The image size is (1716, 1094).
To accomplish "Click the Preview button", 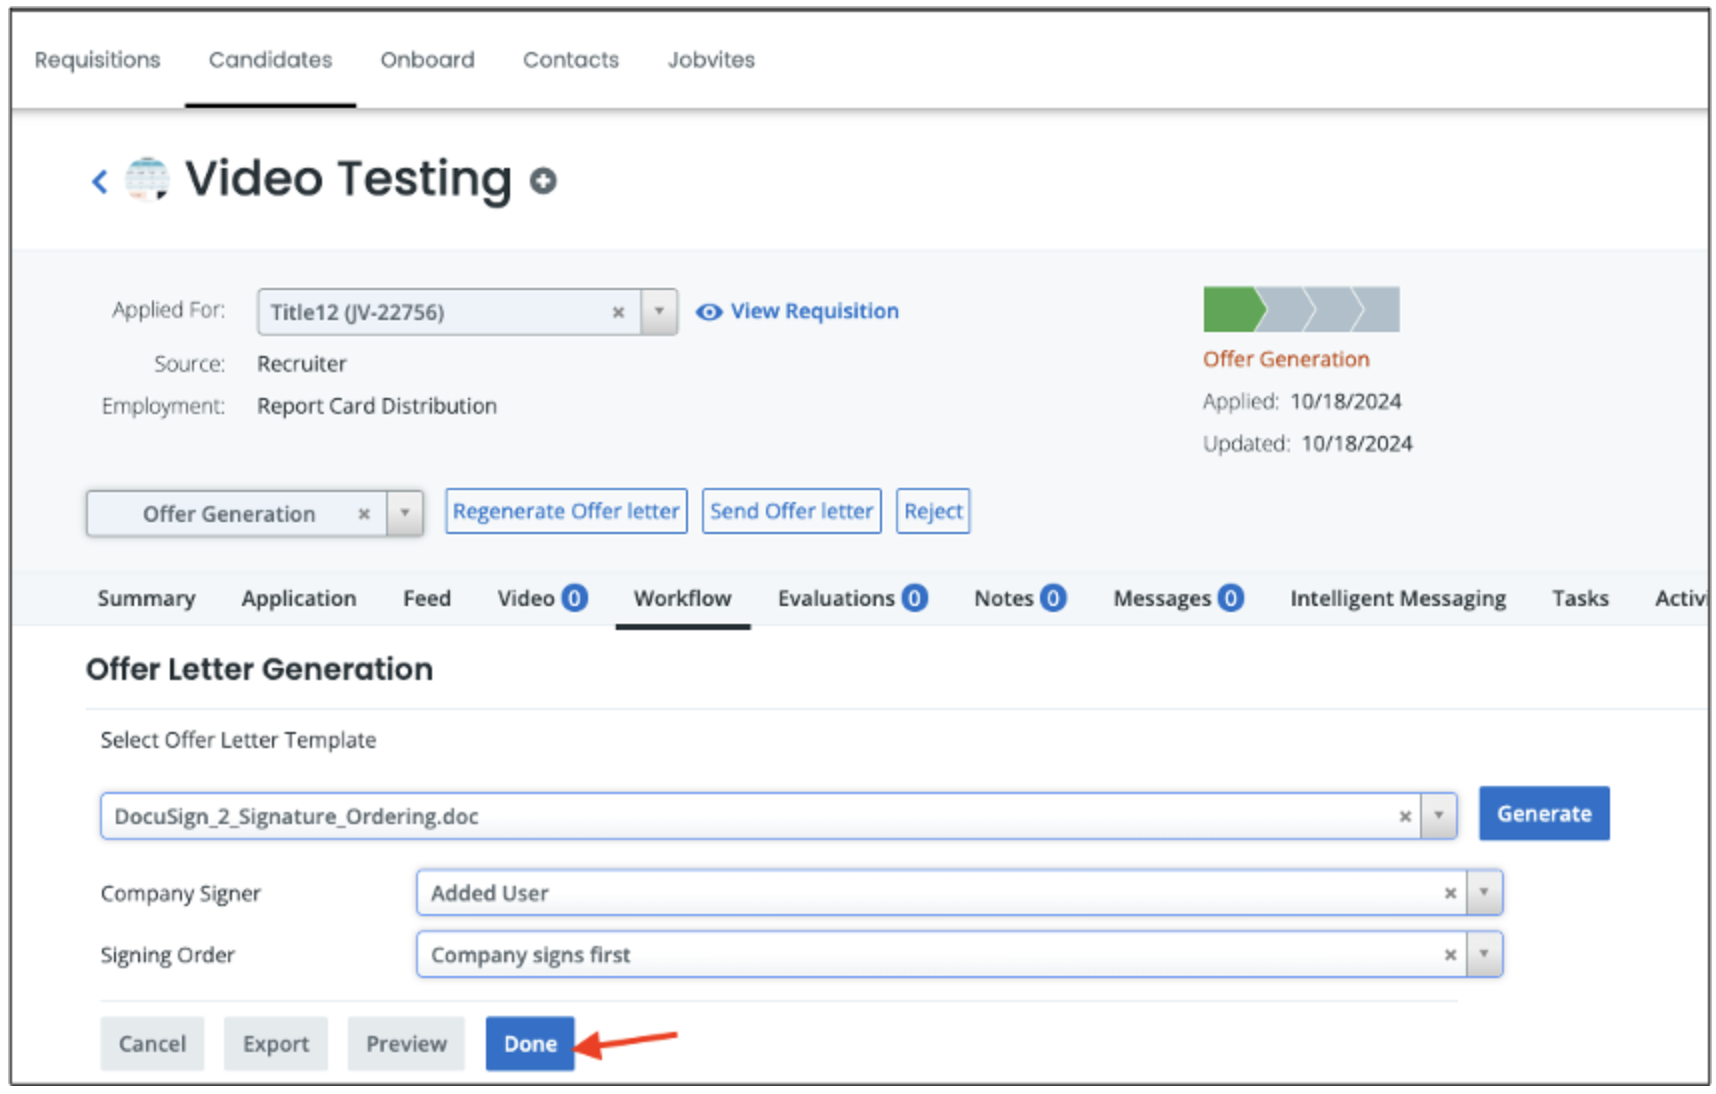I will 406,1043.
